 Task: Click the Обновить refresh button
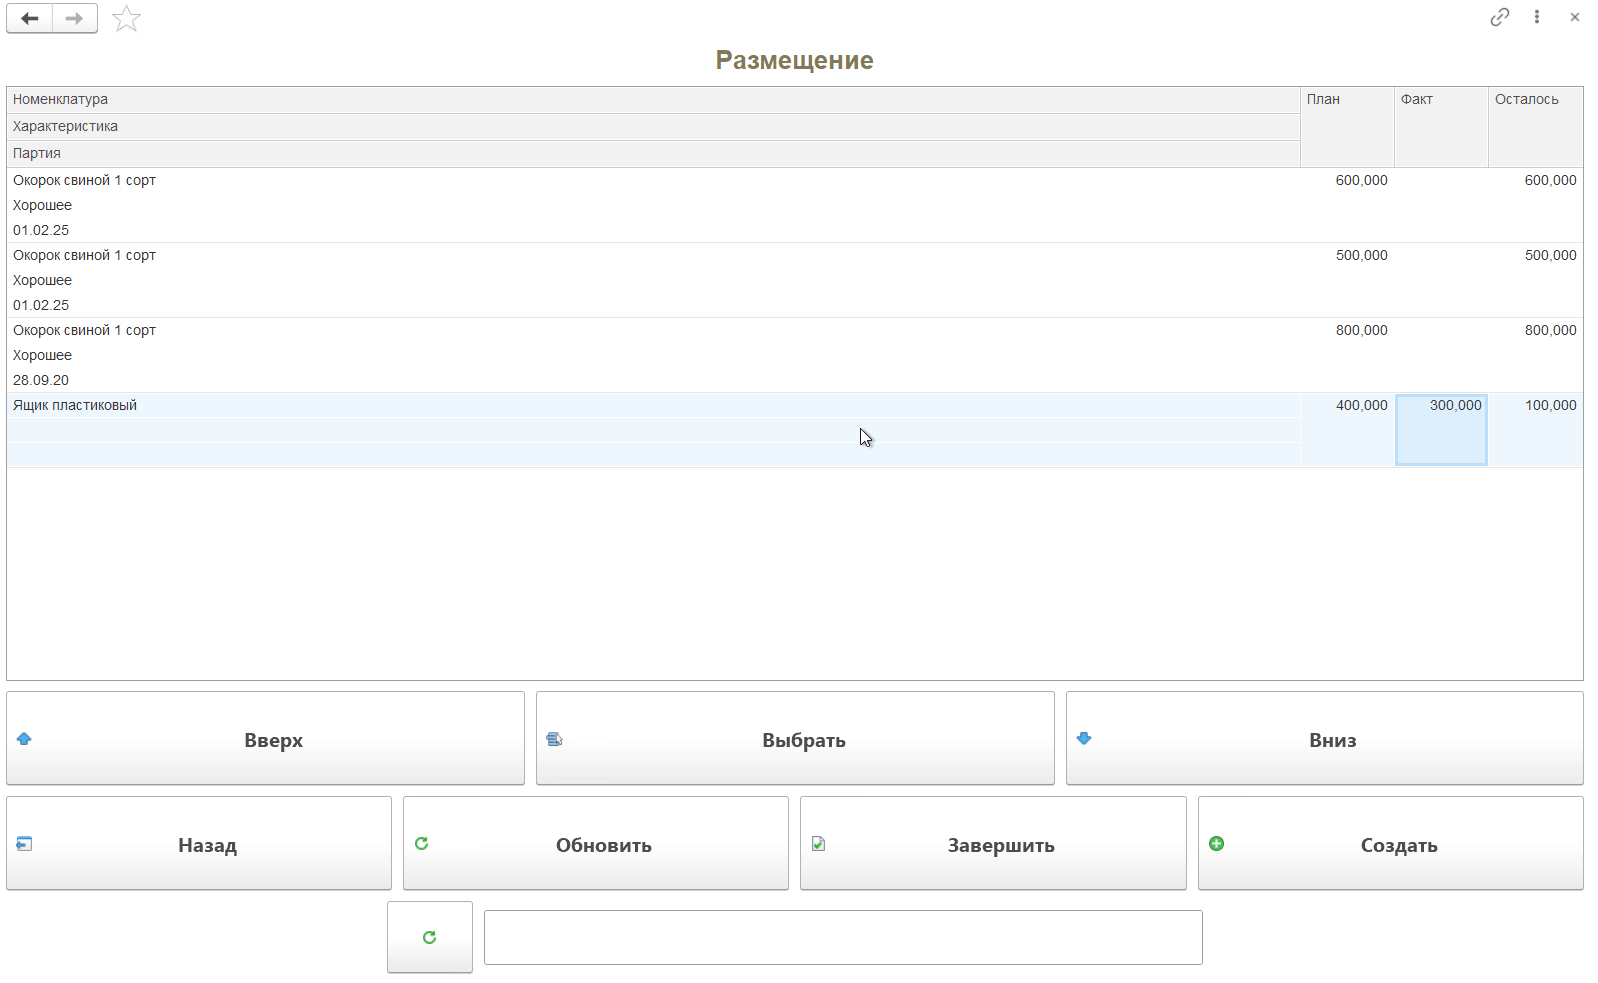pos(596,844)
